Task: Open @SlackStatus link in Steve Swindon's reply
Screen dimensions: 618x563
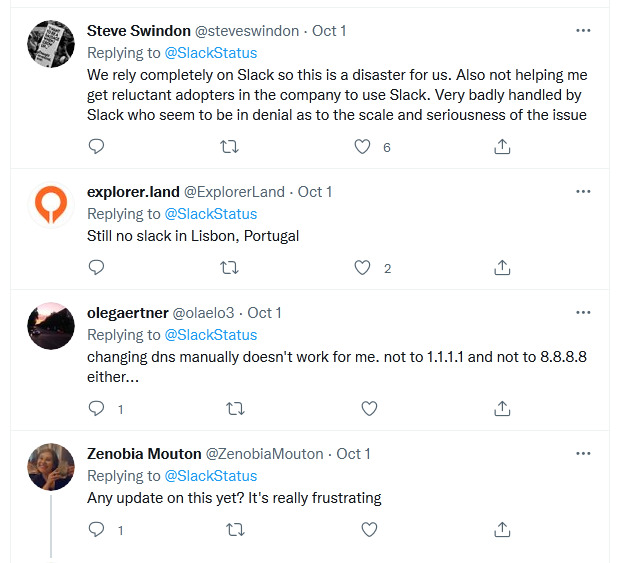Action: tap(210, 52)
